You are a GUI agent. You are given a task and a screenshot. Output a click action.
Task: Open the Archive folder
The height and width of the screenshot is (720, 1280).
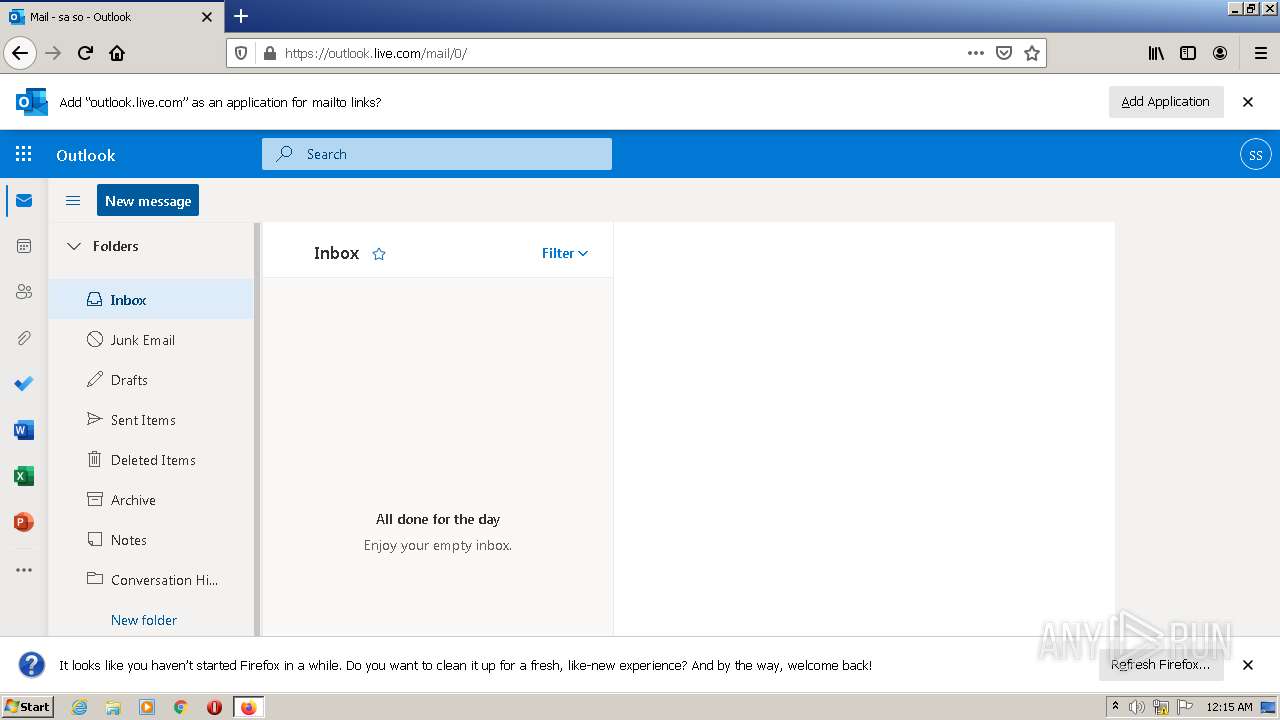(151, 500)
